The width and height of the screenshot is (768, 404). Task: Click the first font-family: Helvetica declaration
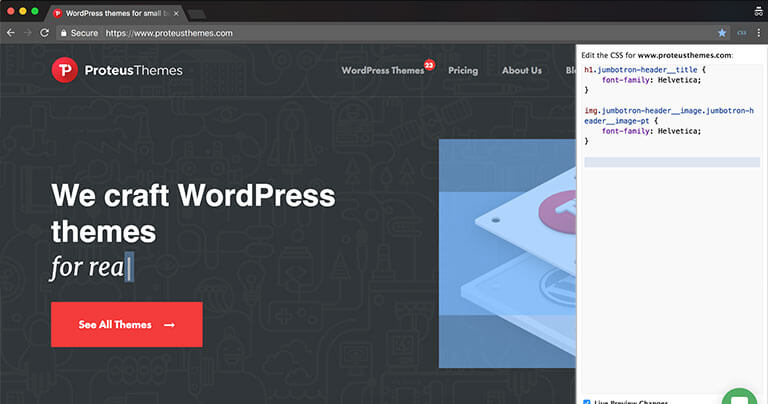pyautogui.click(x=651, y=80)
